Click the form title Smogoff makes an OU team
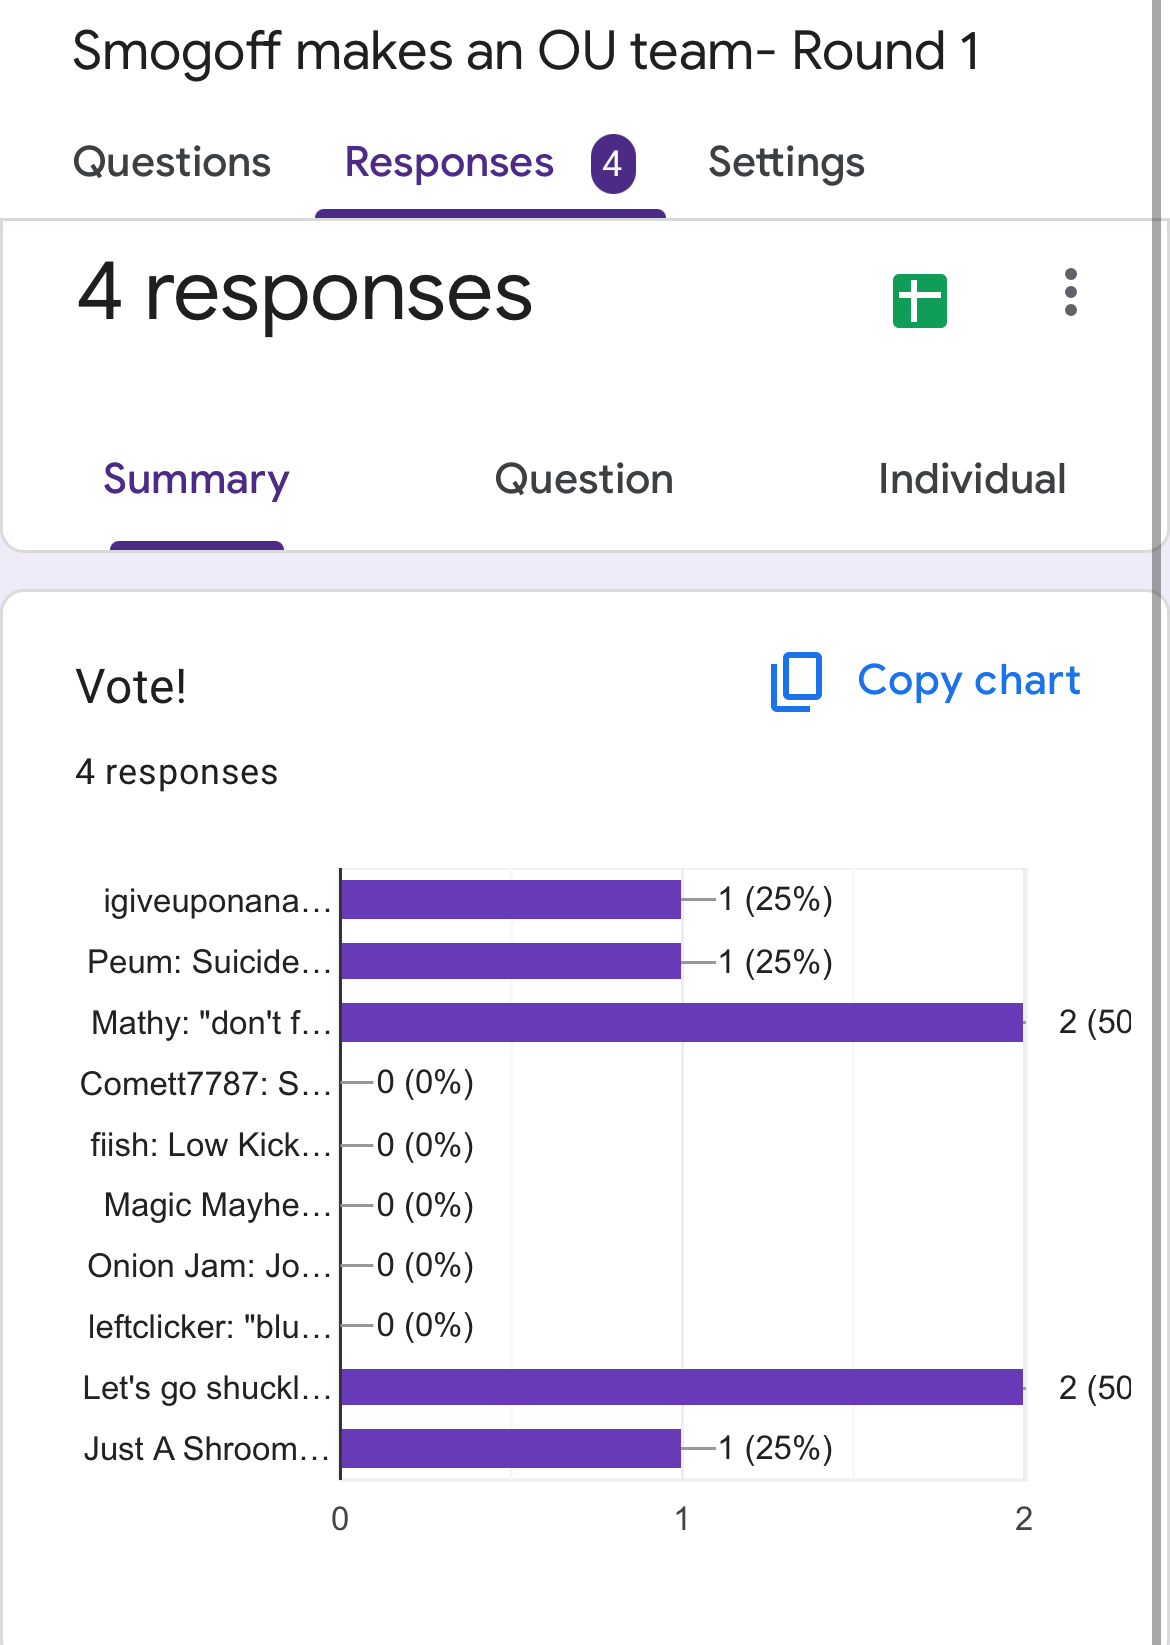 526,52
